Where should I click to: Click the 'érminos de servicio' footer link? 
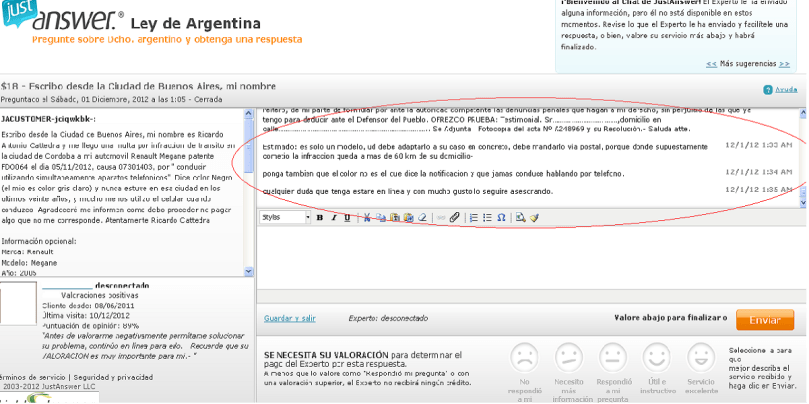point(34,378)
